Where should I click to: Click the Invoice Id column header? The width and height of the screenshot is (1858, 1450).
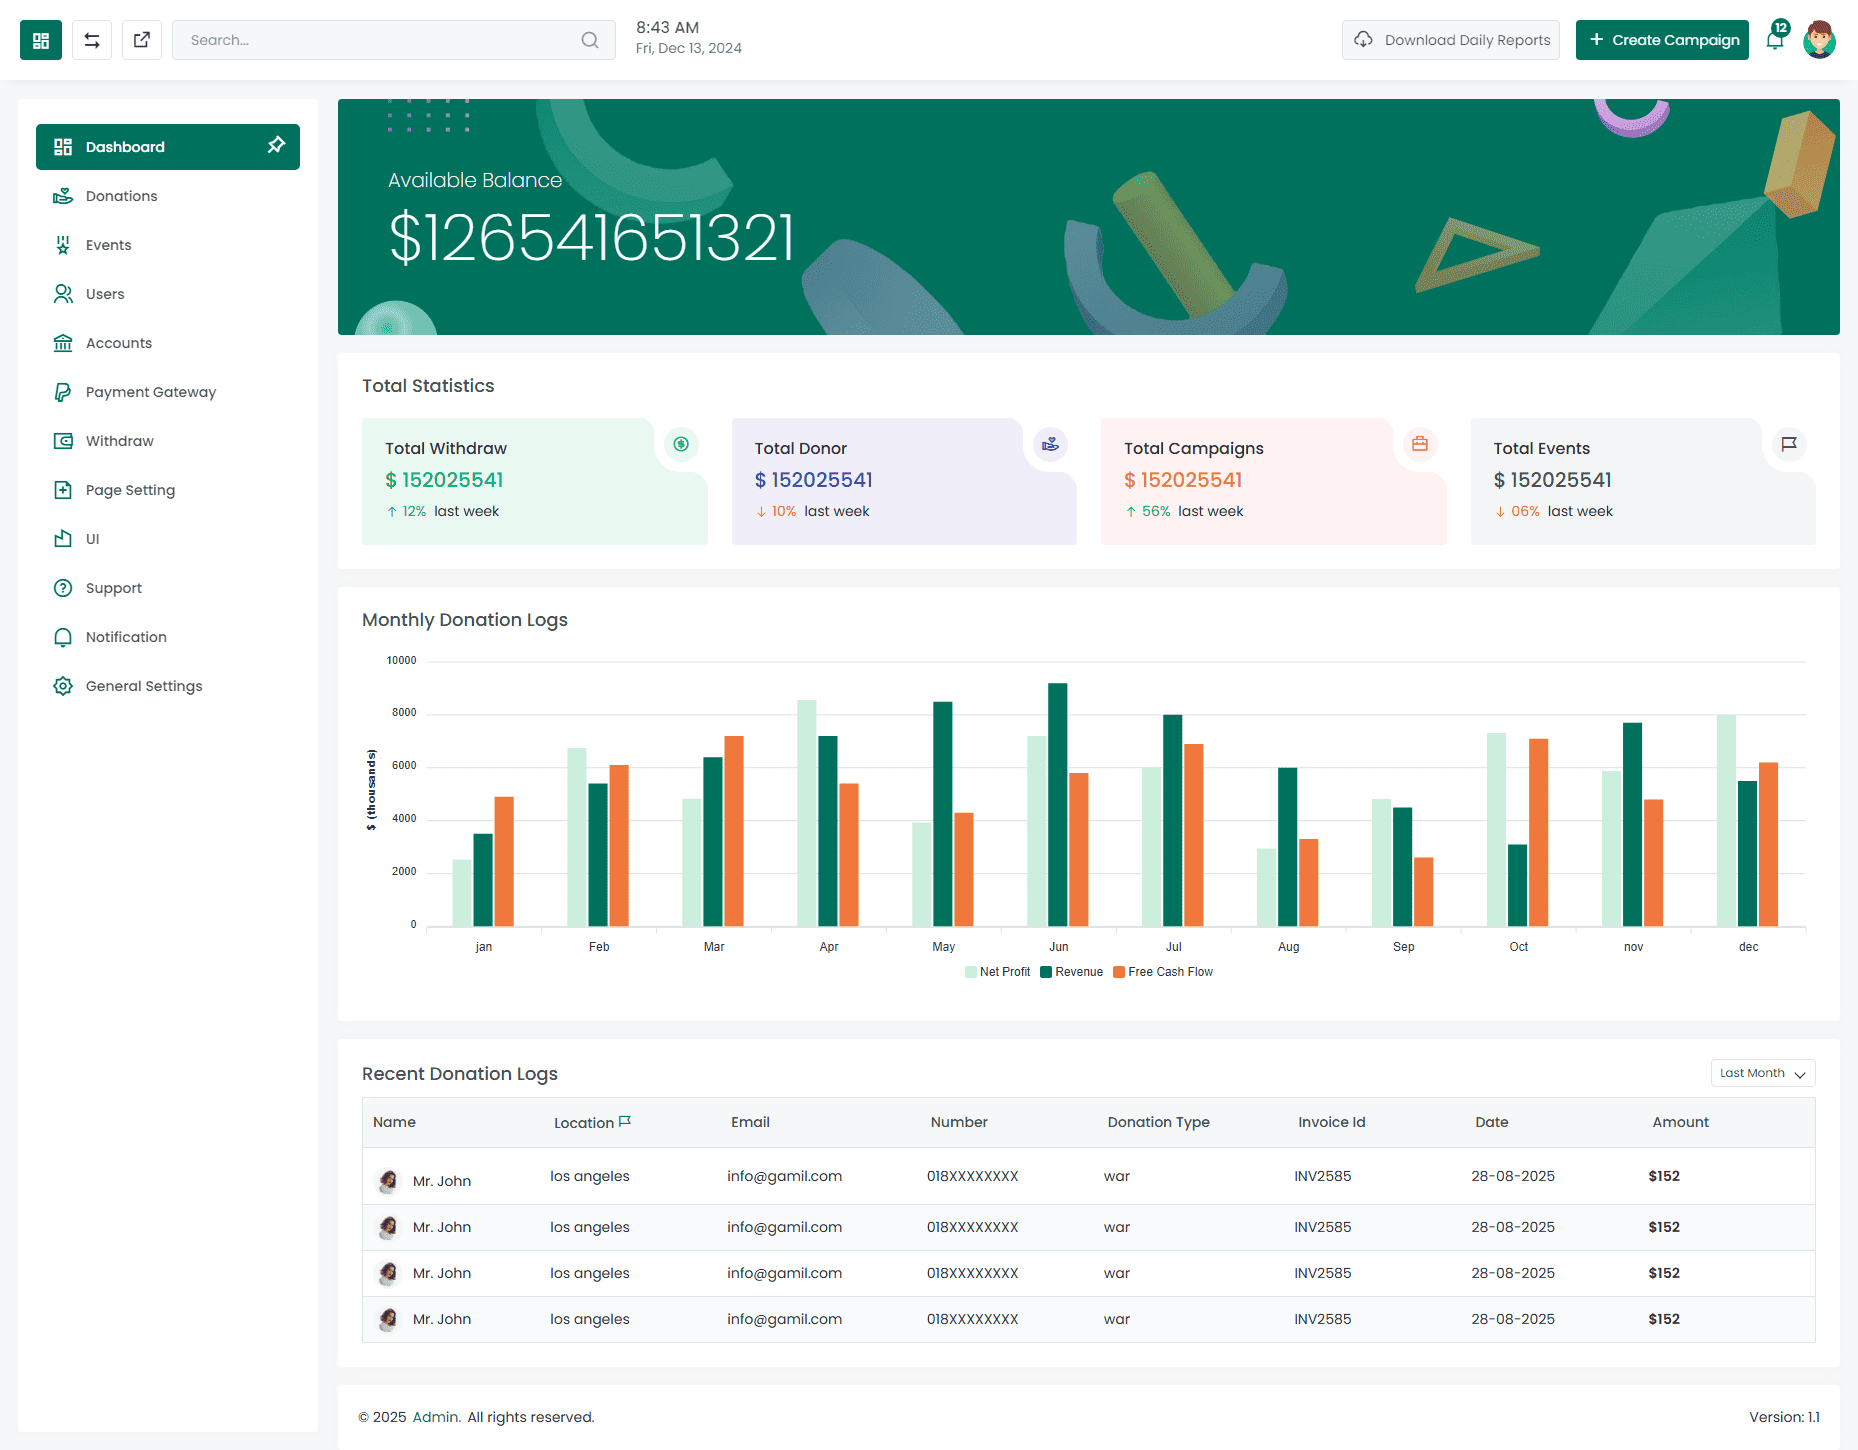(x=1332, y=1122)
